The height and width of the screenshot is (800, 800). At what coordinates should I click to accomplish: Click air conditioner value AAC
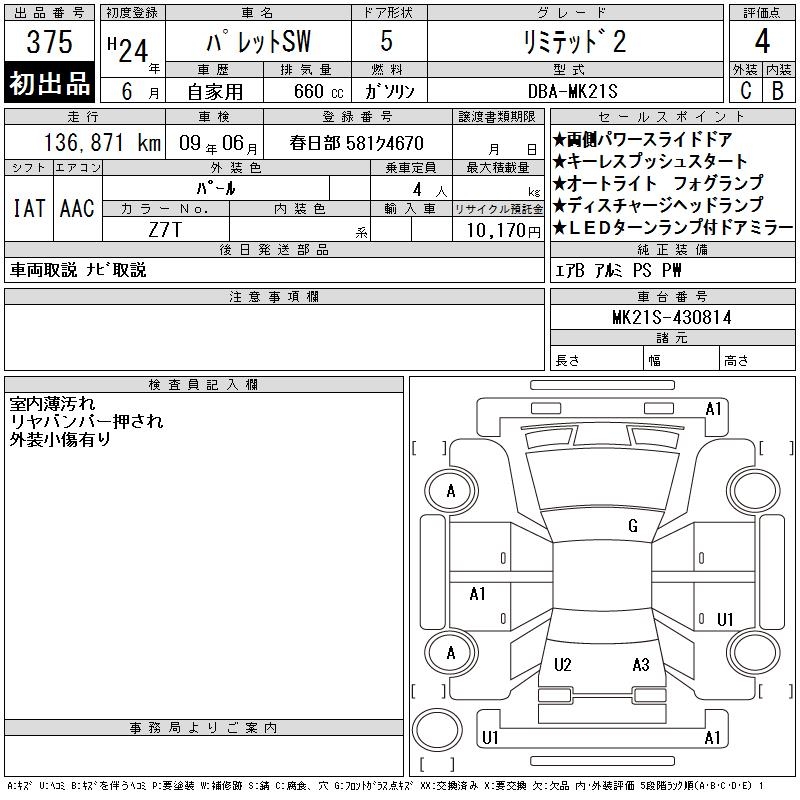tap(77, 208)
